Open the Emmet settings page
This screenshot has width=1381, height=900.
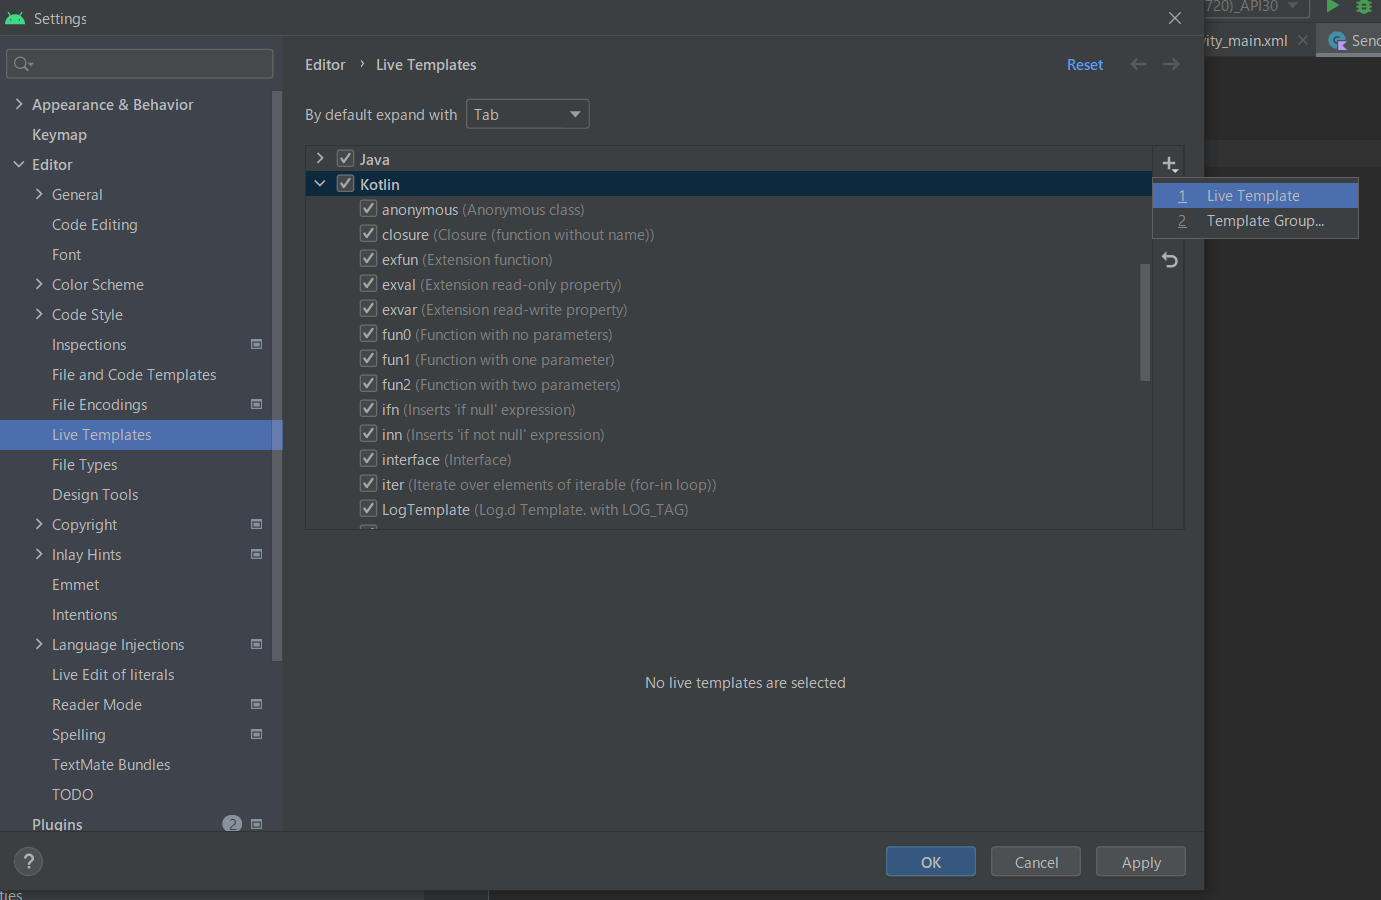(75, 584)
